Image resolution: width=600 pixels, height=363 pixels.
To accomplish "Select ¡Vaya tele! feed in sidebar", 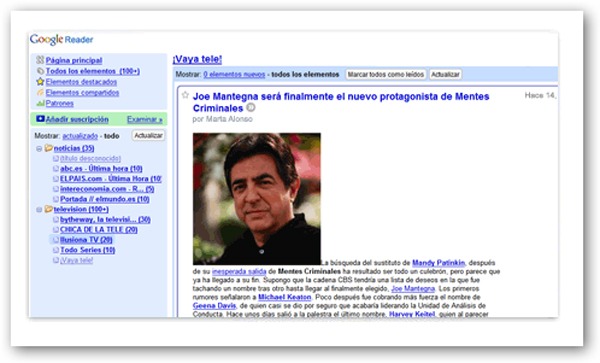I will tap(77, 260).
